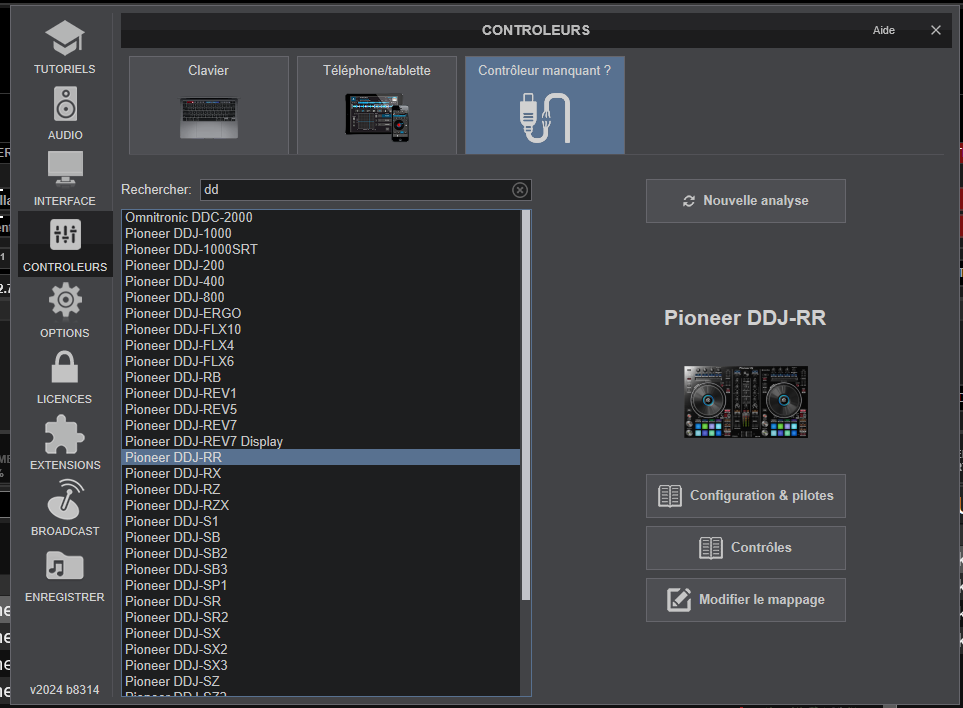963x708 pixels.
Task: Select Pioneer DDJ-SR2 in the list
Action: (321, 617)
